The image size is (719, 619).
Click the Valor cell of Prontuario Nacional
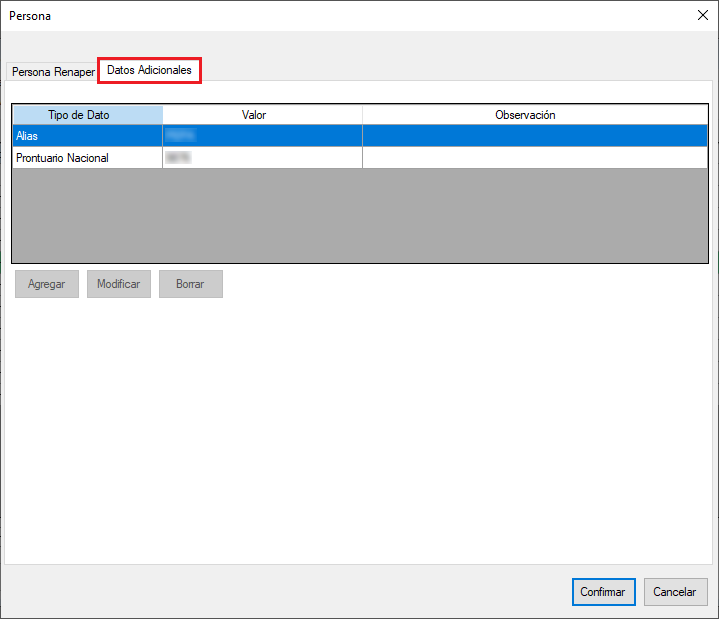[x=262, y=158]
